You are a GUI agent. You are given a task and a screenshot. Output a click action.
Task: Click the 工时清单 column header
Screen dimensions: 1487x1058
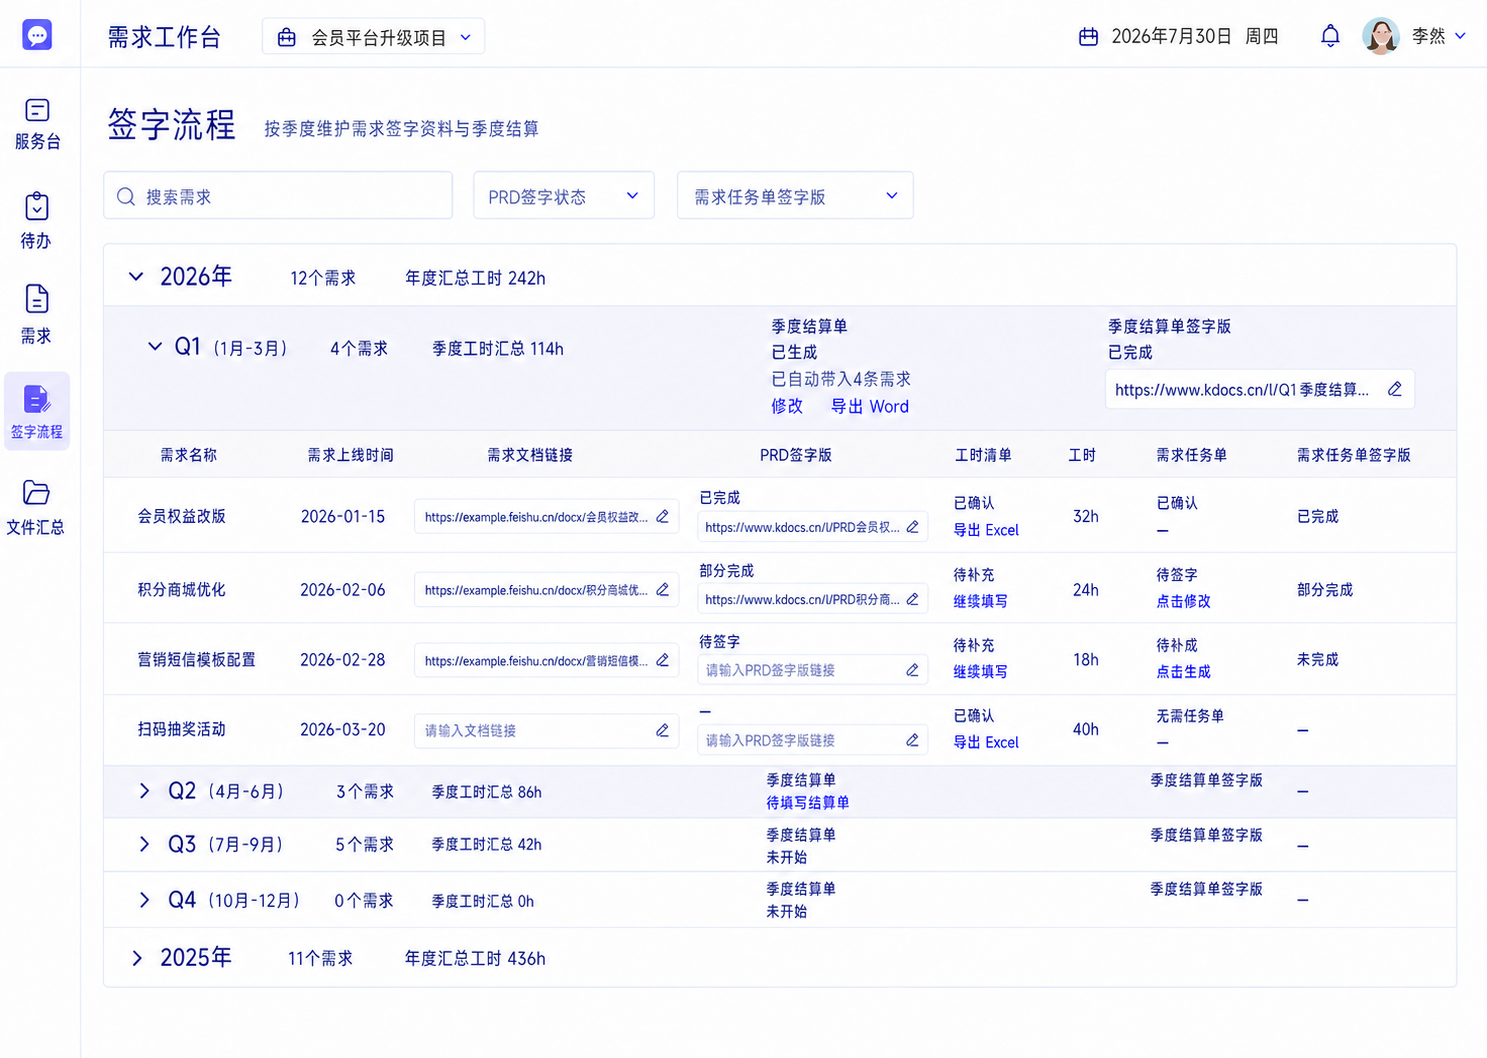pyautogui.click(x=983, y=455)
